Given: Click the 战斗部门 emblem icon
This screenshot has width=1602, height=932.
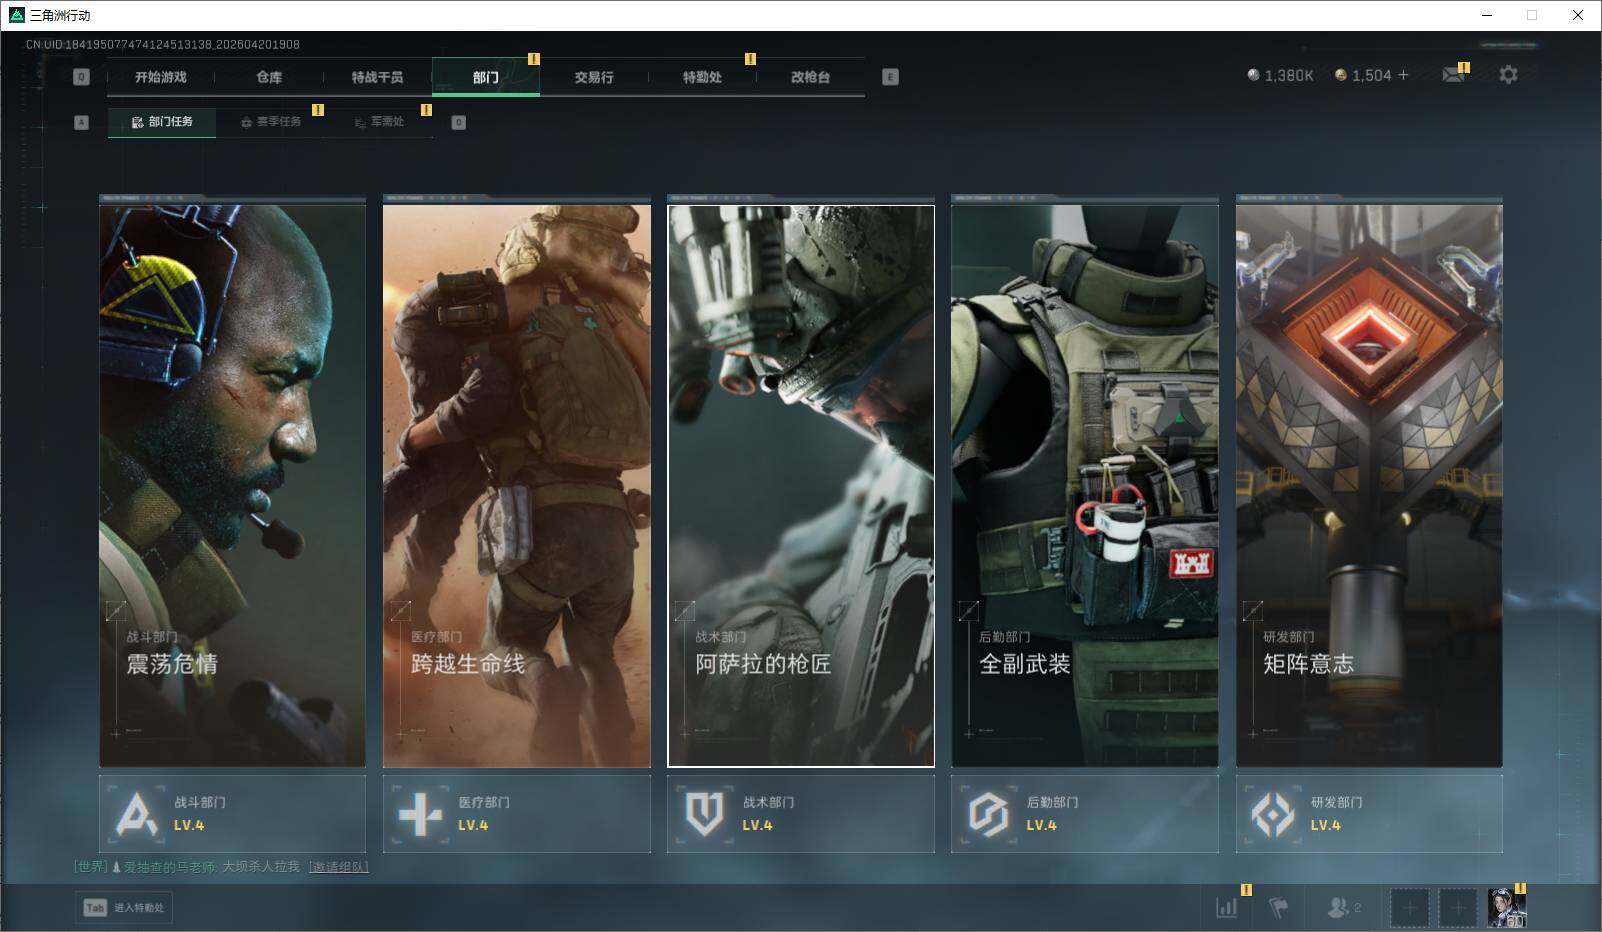Looking at the screenshot, I should pyautogui.click(x=136, y=814).
